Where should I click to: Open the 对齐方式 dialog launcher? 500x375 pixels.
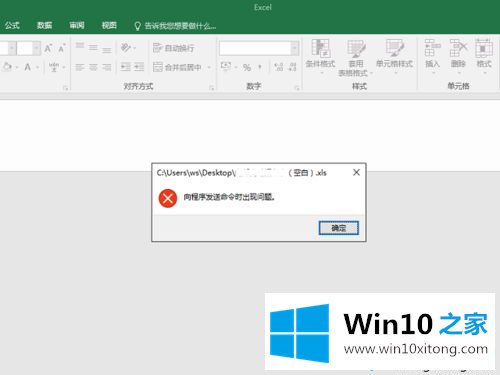pos(212,88)
